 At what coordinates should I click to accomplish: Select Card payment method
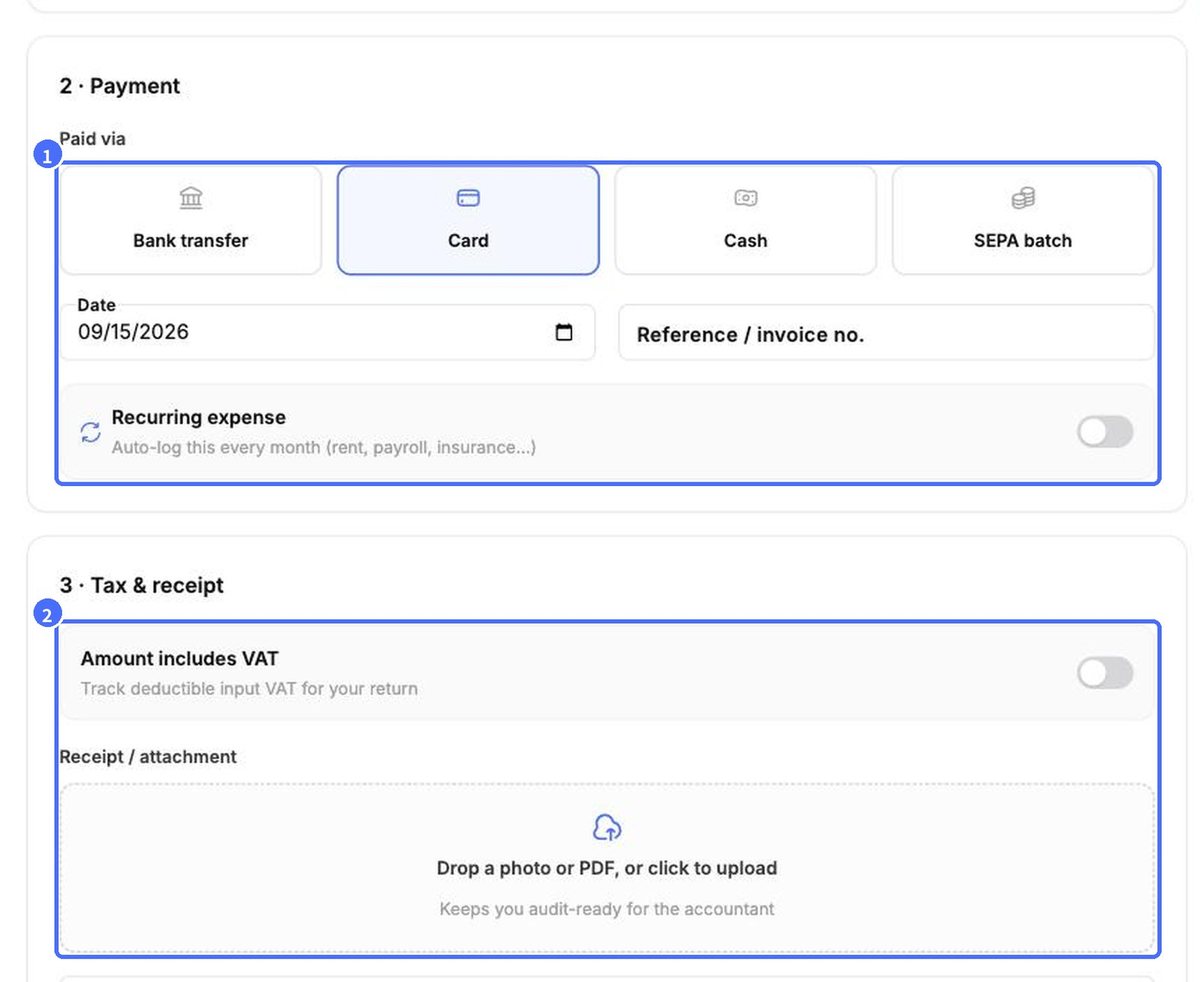[x=468, y=220]
